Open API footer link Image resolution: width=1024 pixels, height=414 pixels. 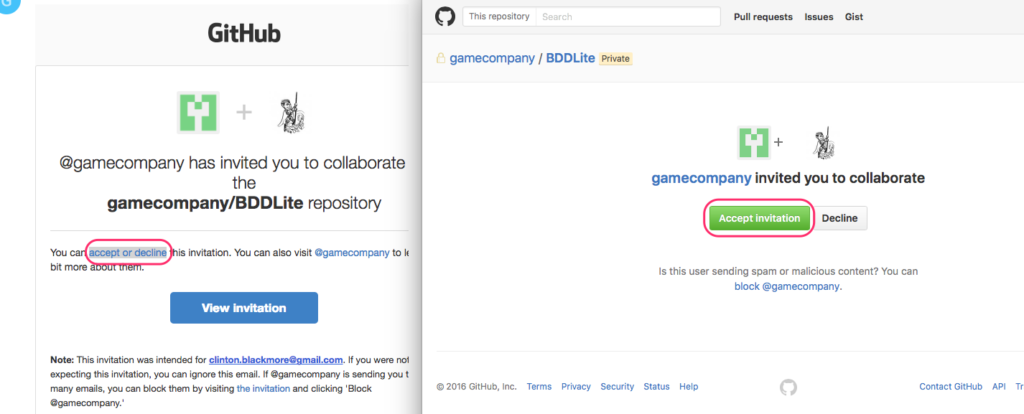(x=999, y=387)
